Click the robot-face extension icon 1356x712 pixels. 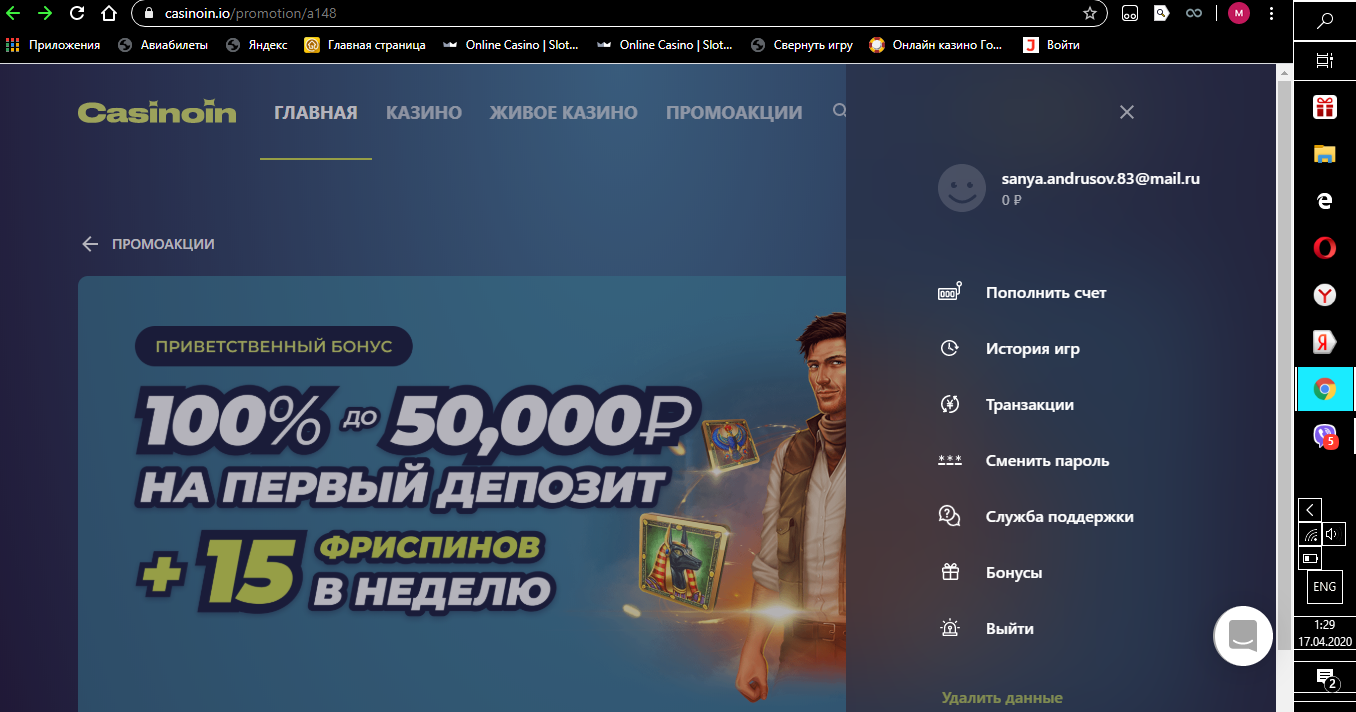pyautogui.click(x=1130, y=14)
